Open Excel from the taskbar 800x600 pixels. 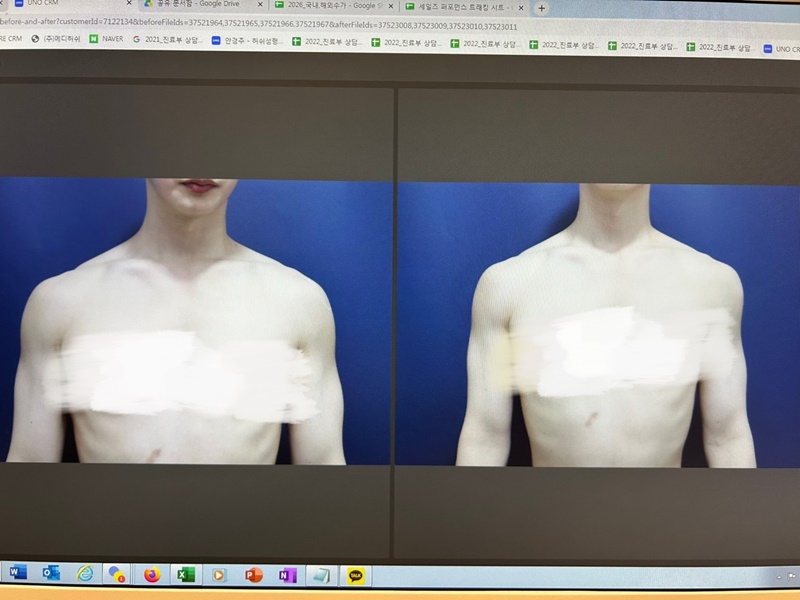[185, 575]
